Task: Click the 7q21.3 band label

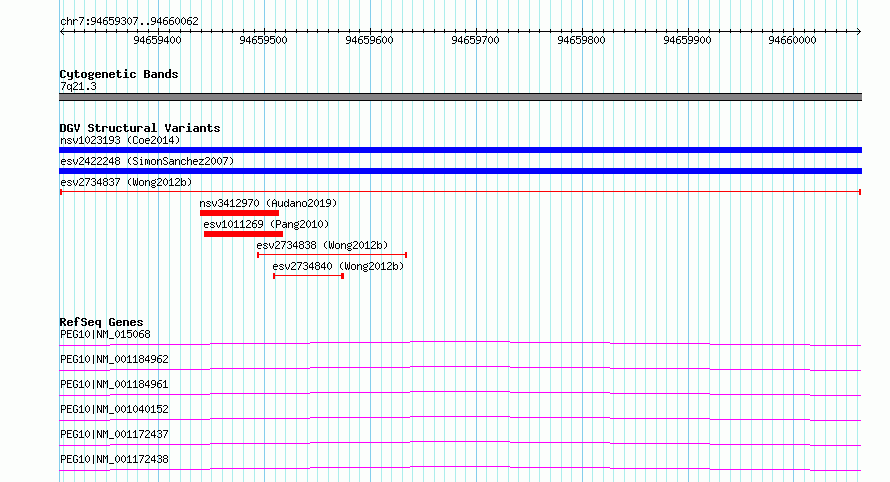Action: click(78, 86)
